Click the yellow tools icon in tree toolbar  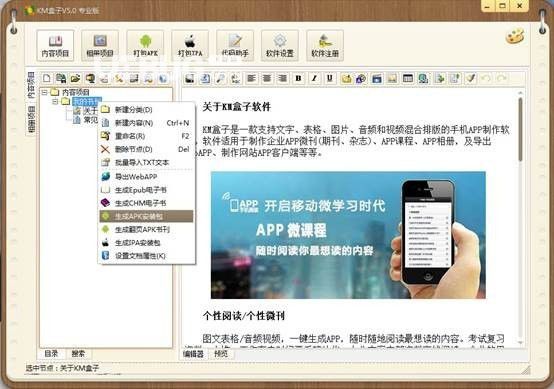pyautogui.click(x=119, y=78)
